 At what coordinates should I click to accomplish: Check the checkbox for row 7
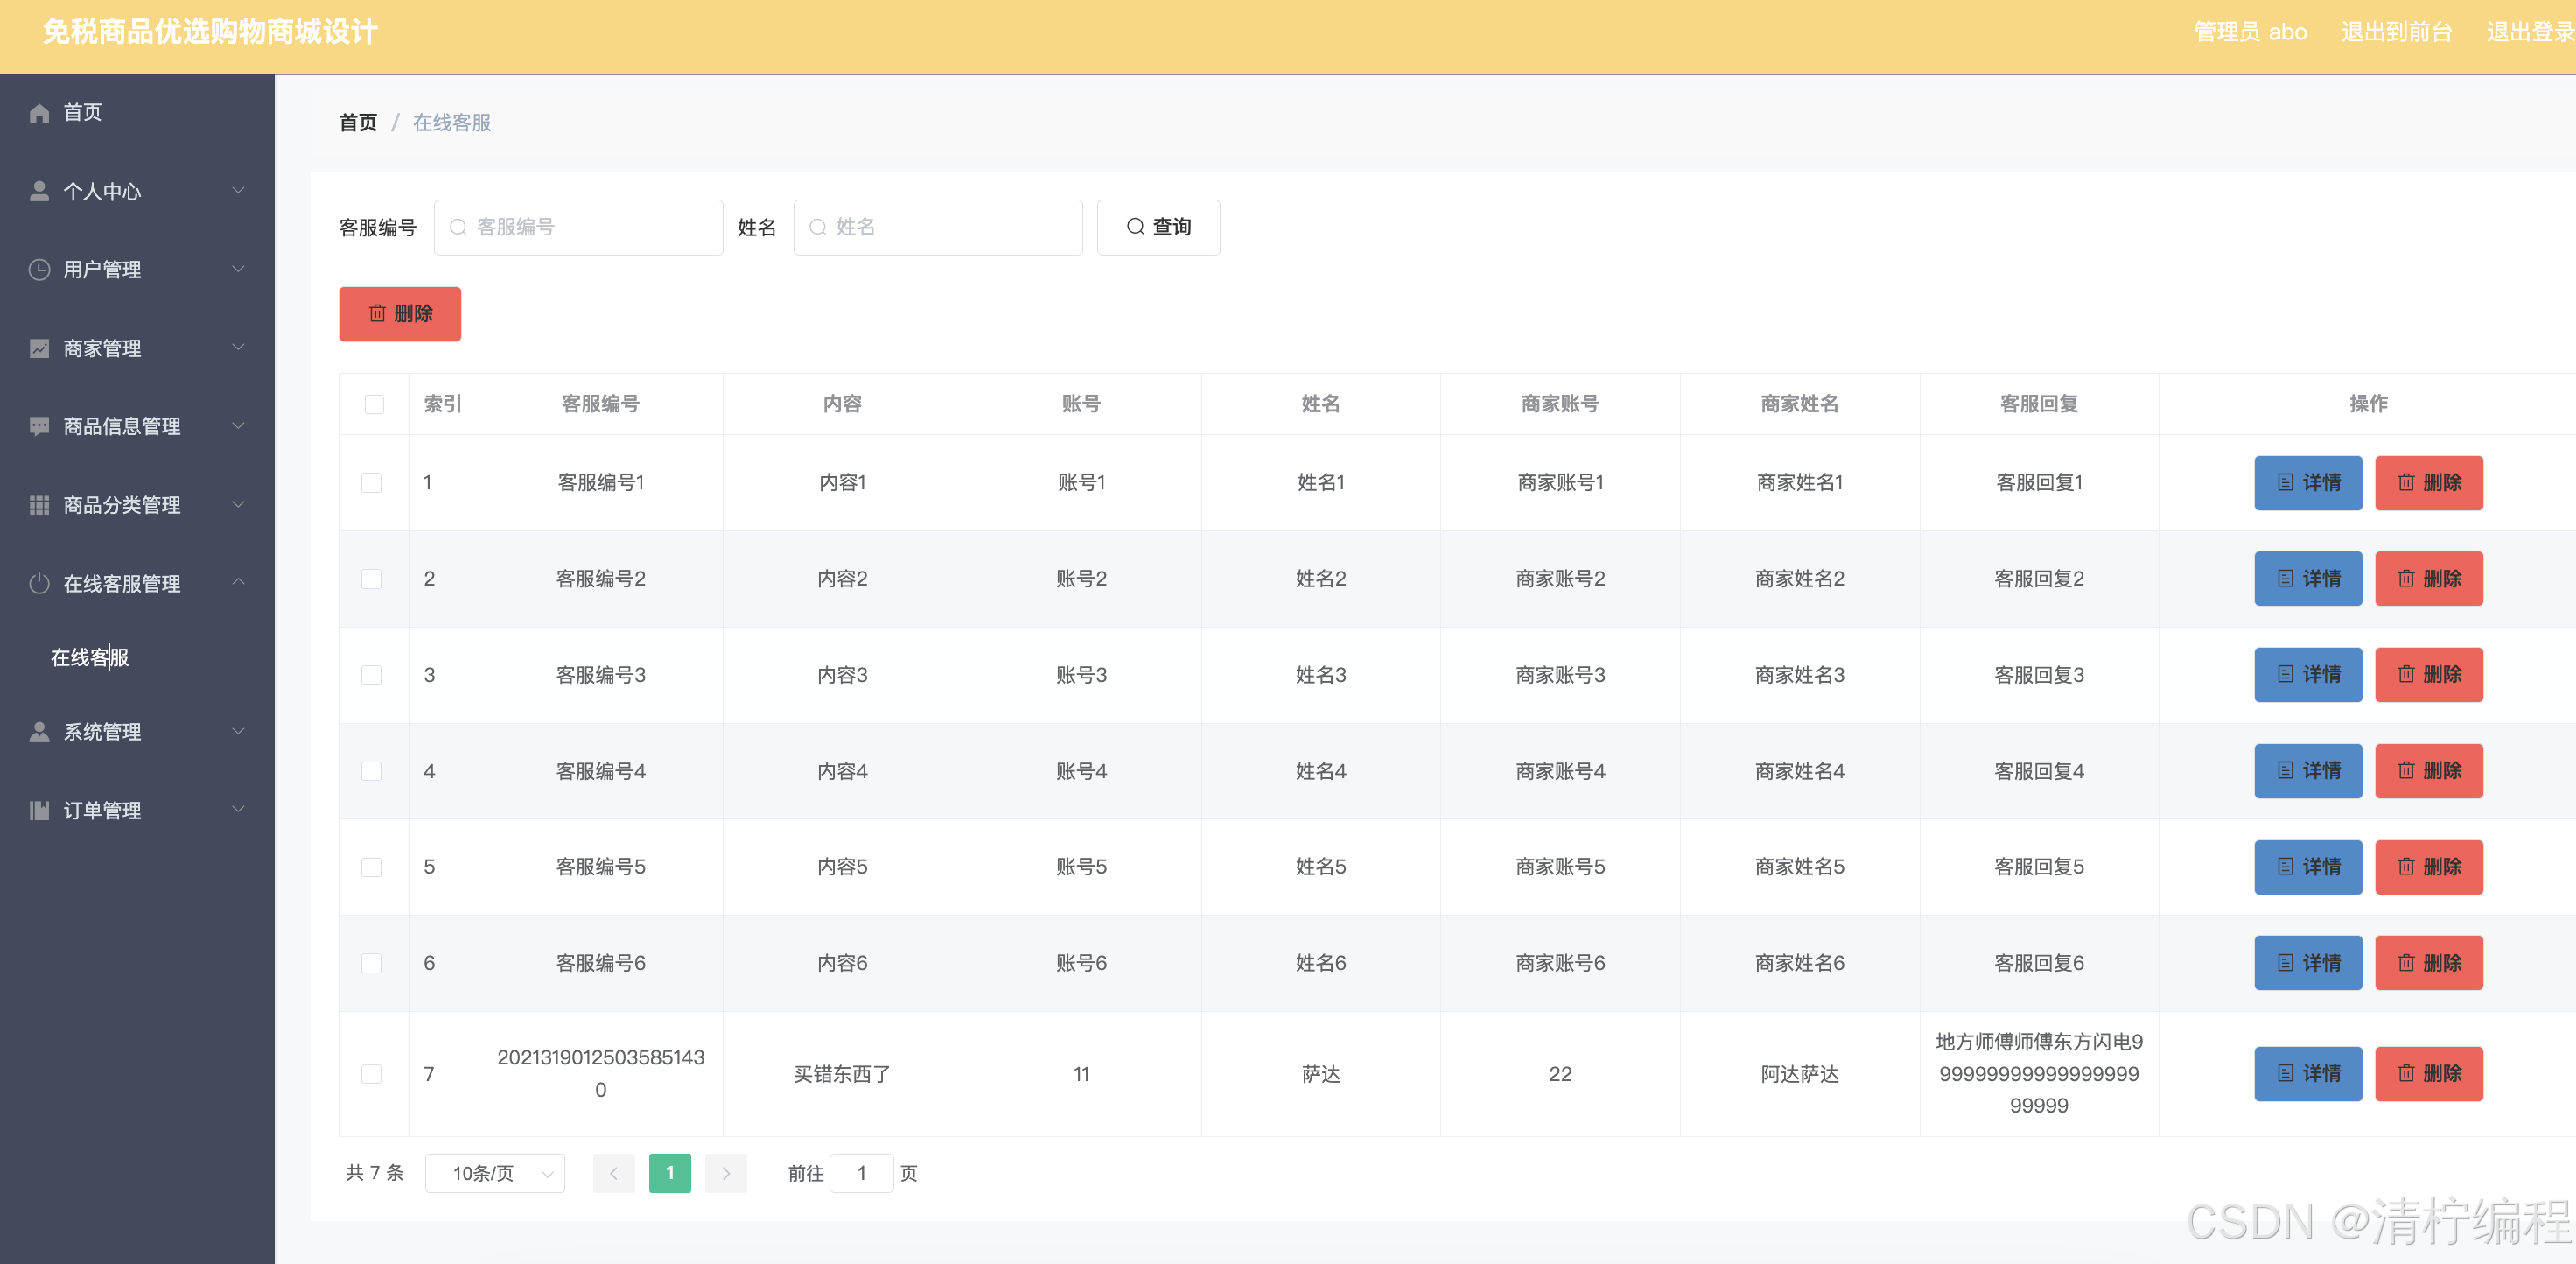click(x=371, y=1074)
